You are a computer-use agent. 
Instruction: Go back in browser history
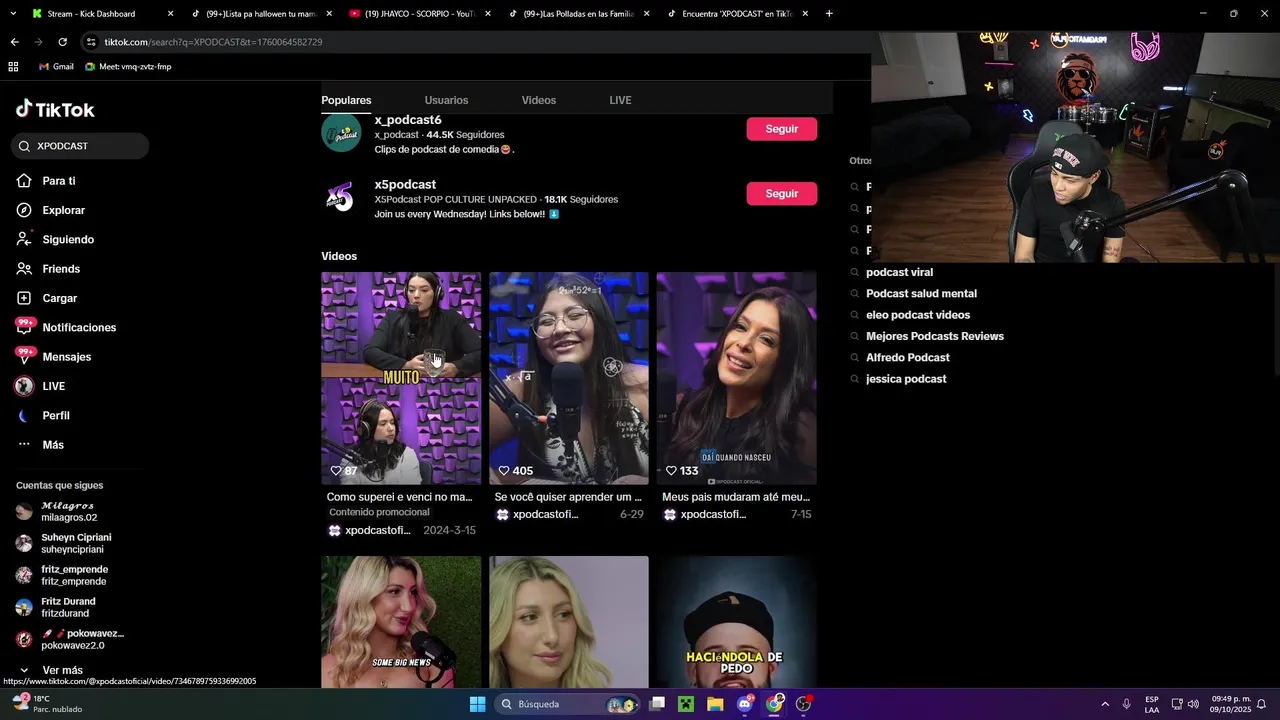pyautogui.click(x=14, y=42)
